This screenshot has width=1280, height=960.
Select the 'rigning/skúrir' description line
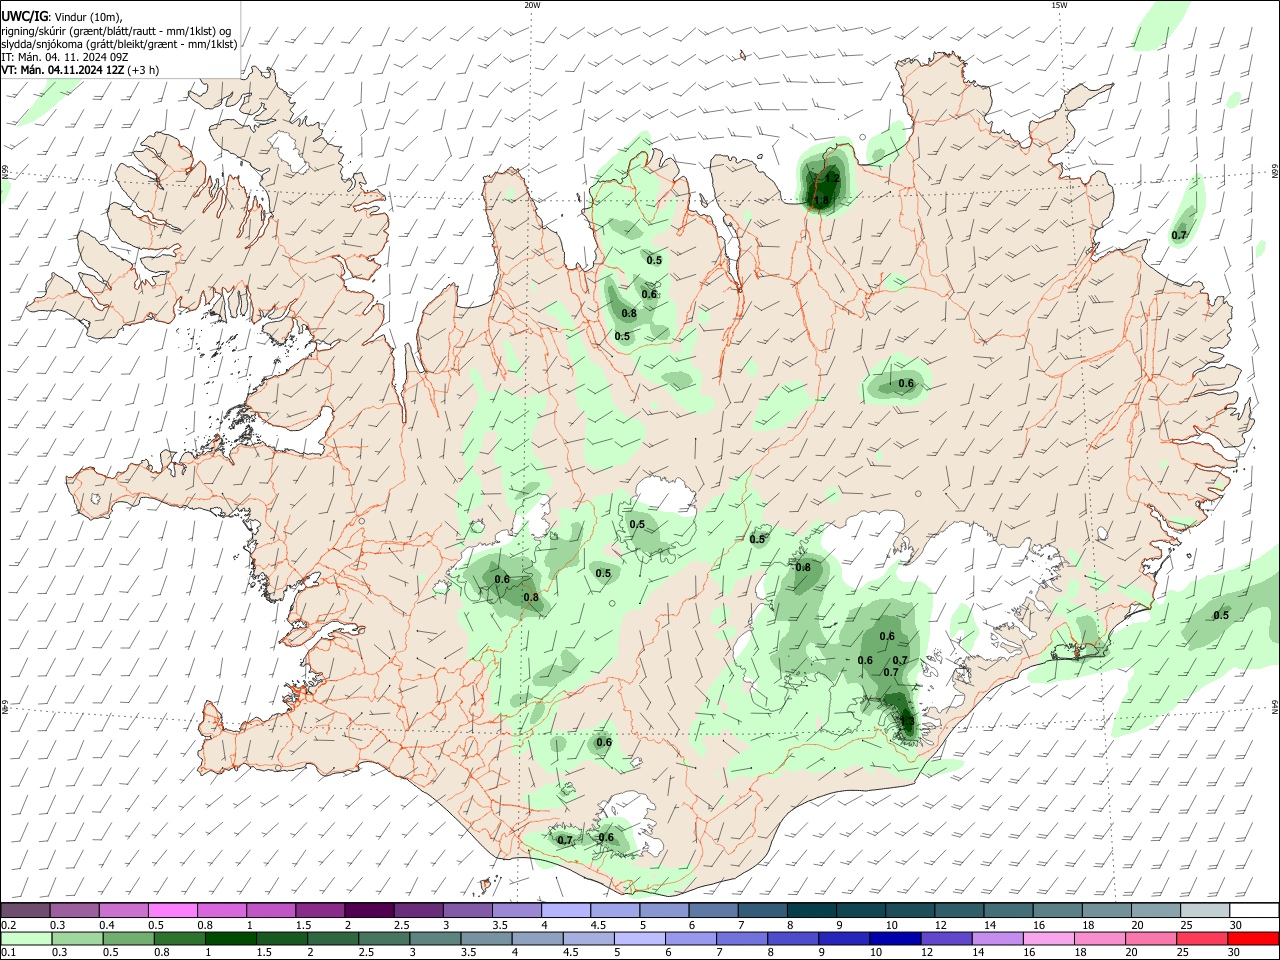(116, 31)
